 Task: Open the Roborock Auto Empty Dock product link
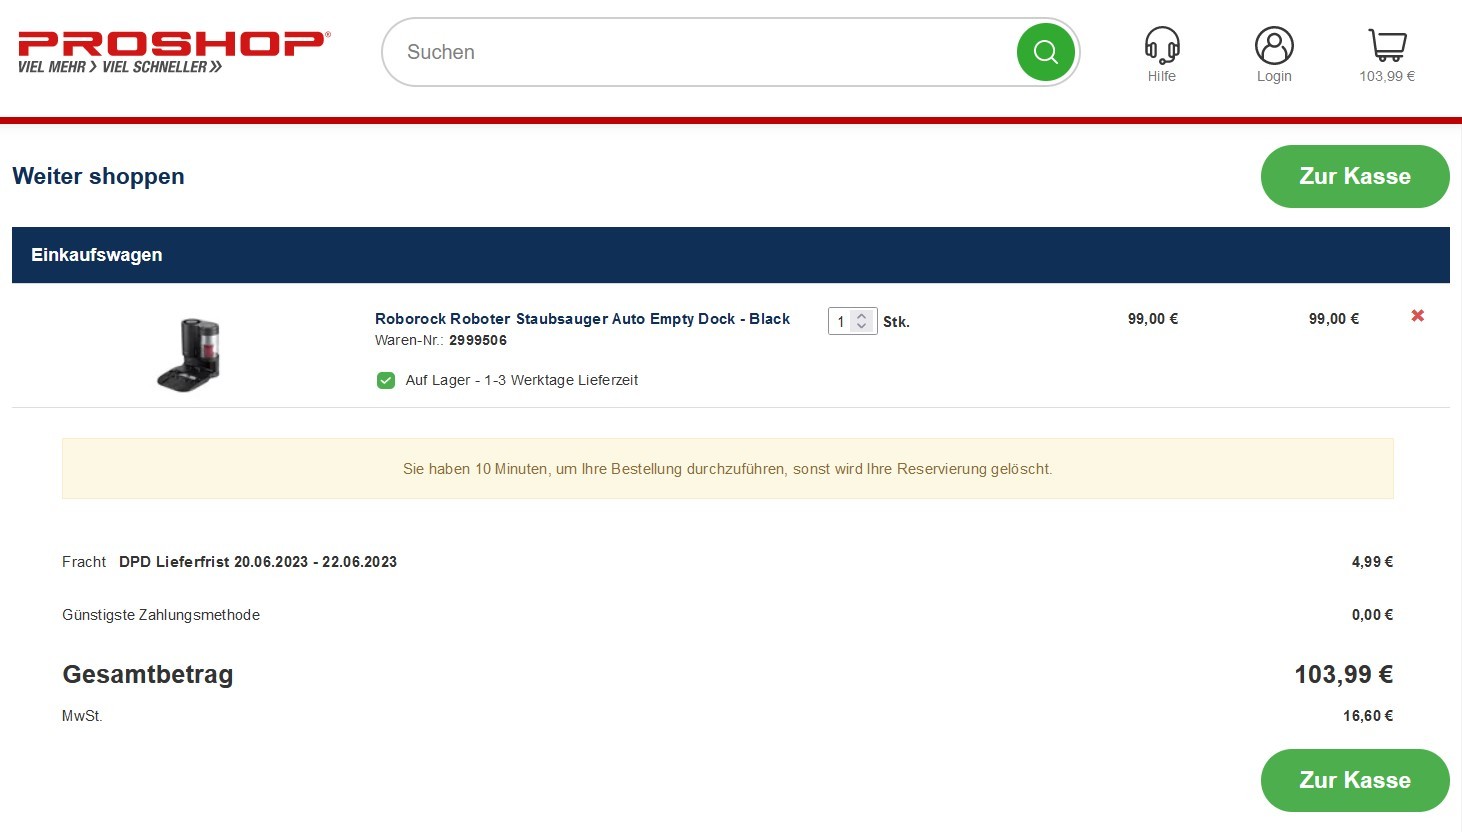pyautogui.click(x=582, y=319)
